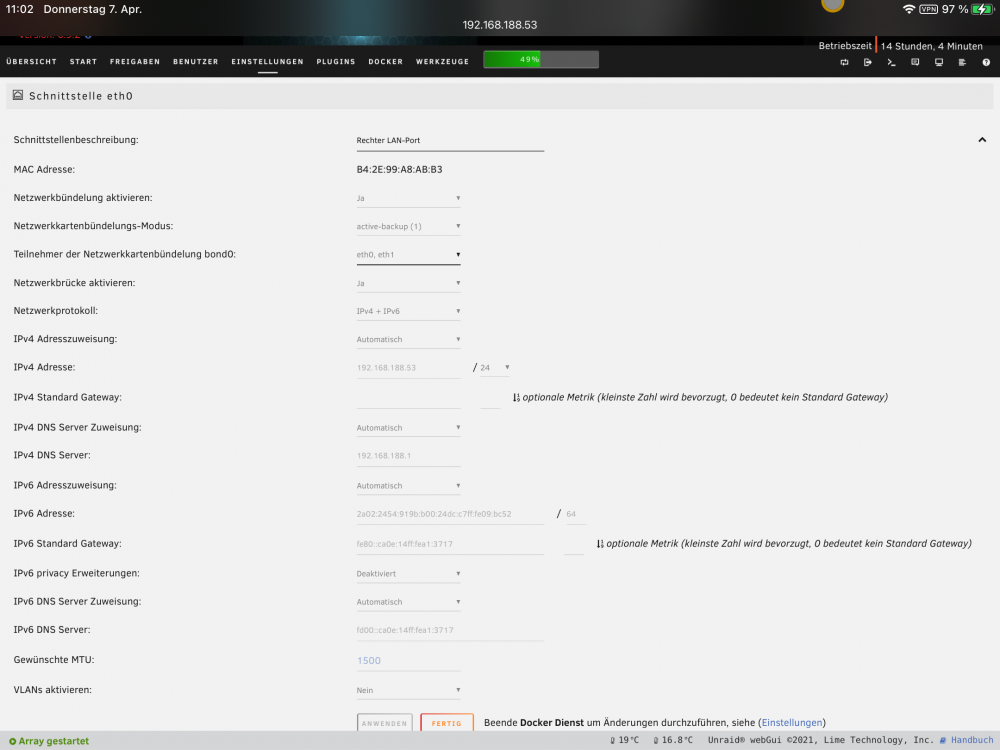Open the Übersicht menu
This screenshot has height=750, width=1000.
pyautogui.click(x=31, y=62)
